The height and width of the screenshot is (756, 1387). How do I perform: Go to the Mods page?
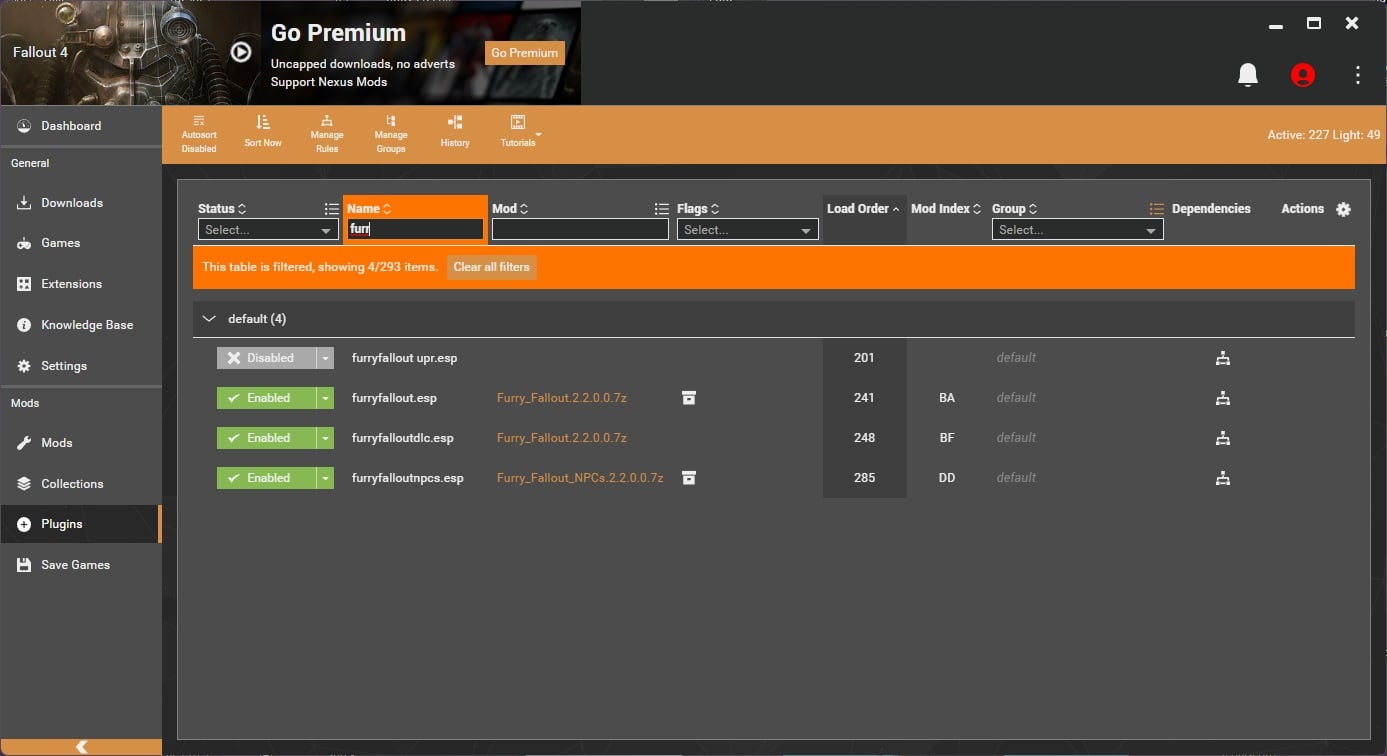tap(81, 443)
